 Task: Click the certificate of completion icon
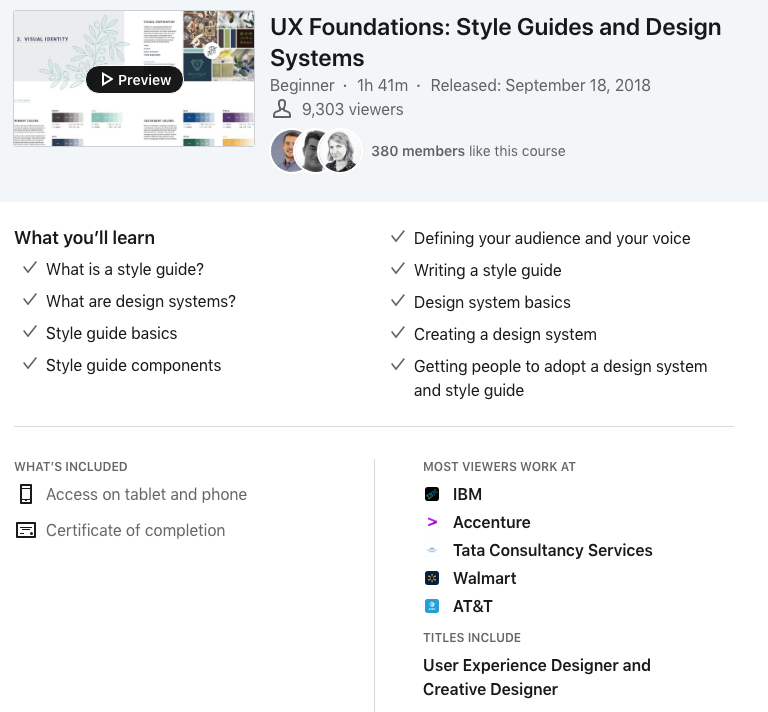pyautogui.click(x=26, y=530)
